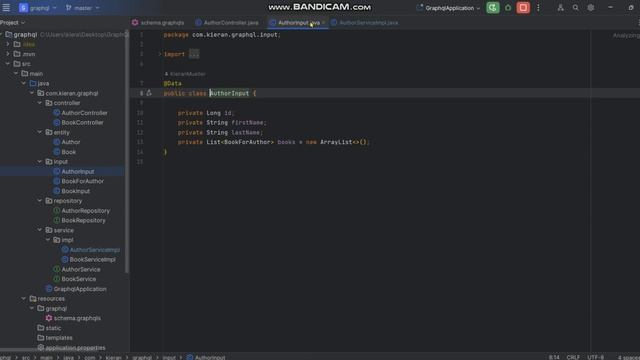Collapse the controller package
Screen dimensions: 640x360
click(40, 103)
